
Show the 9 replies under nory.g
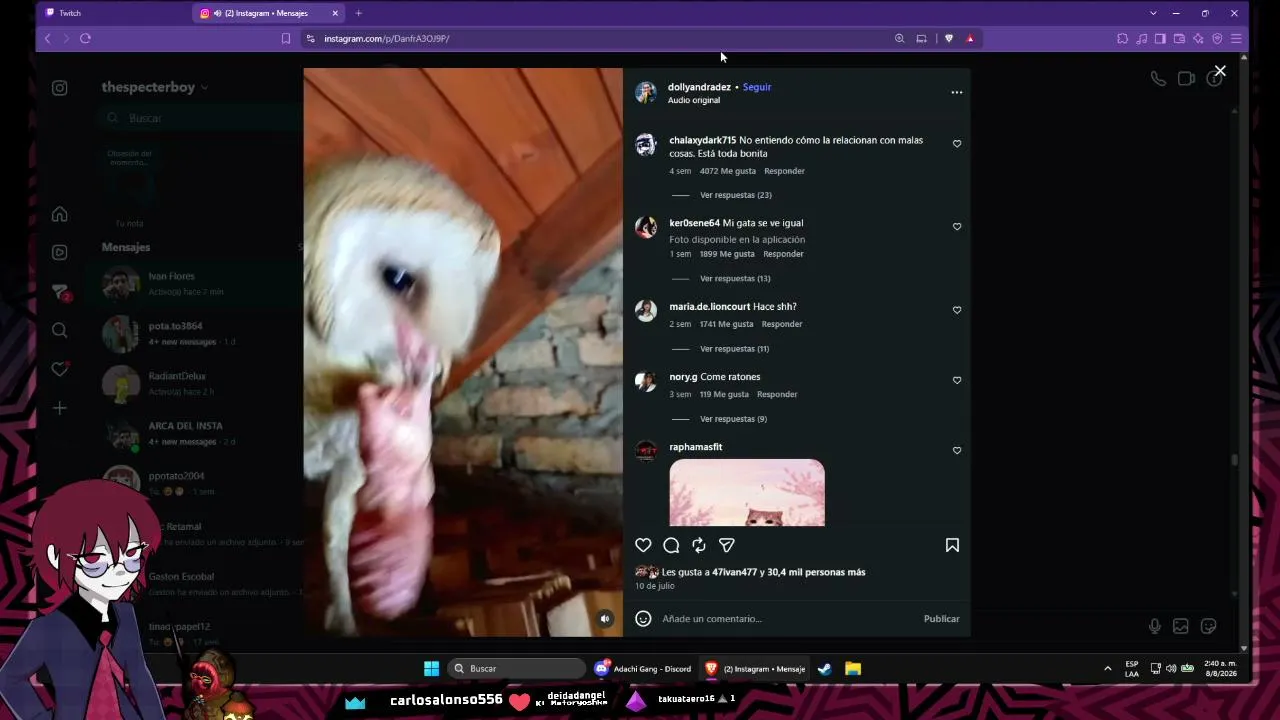734,419
